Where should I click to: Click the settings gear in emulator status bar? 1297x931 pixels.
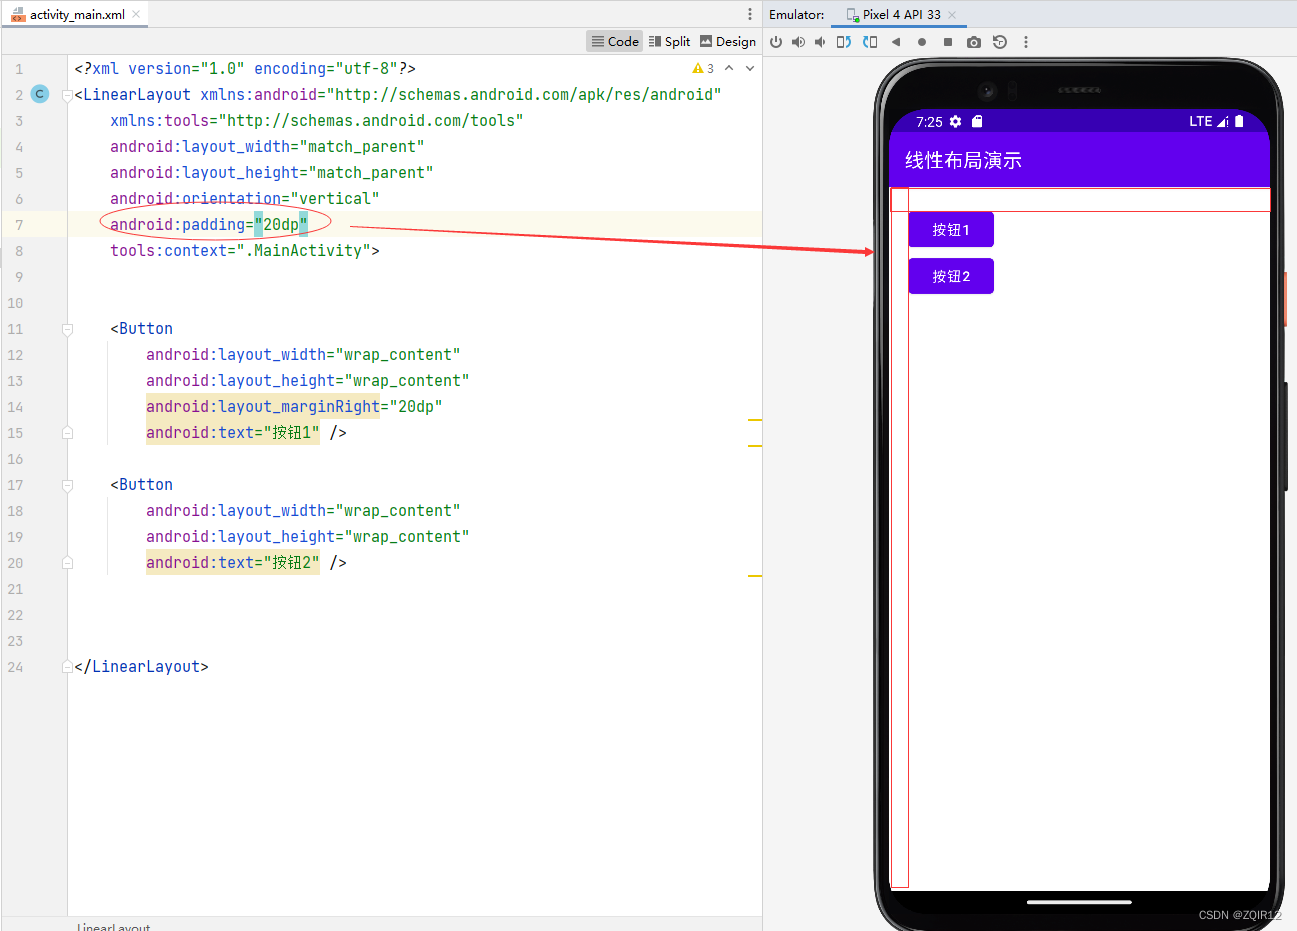(955, 121)
